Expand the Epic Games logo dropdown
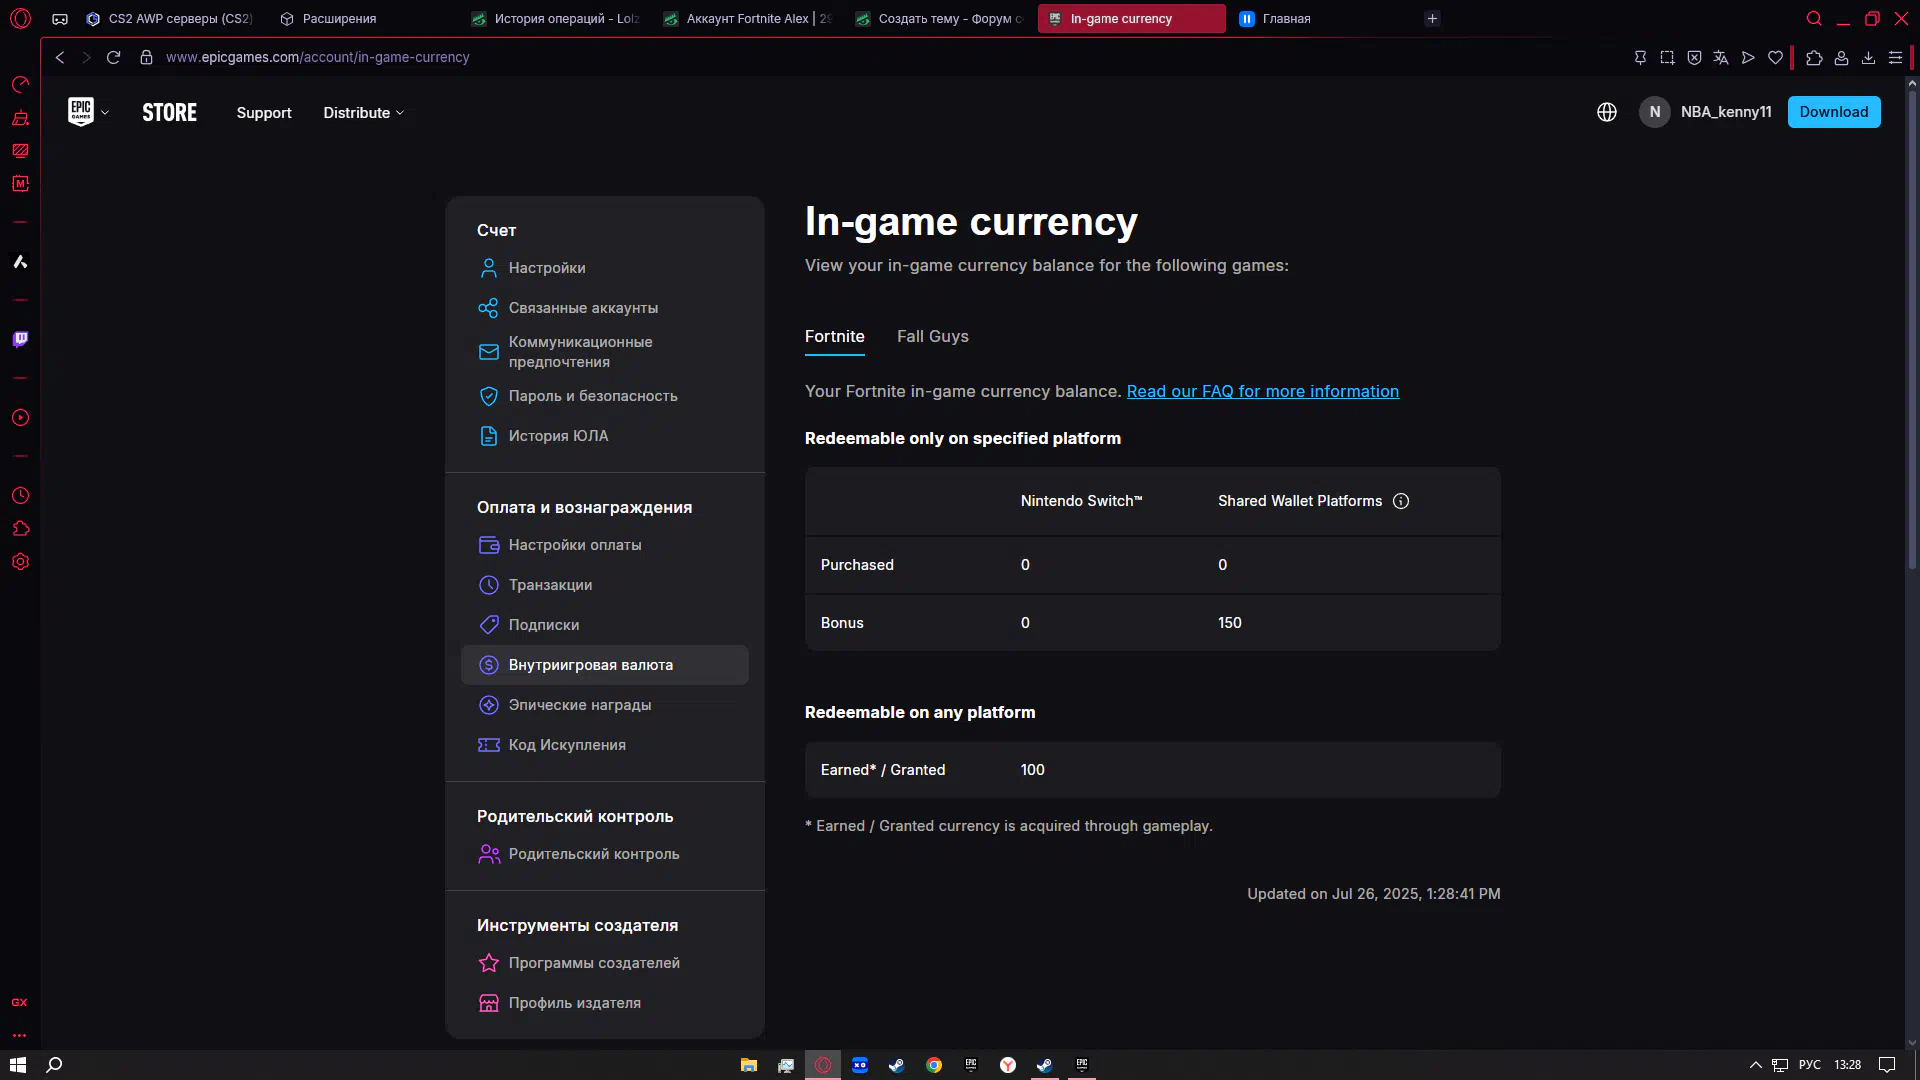Screen dimensions: 1920x1080 coord(88,112)
